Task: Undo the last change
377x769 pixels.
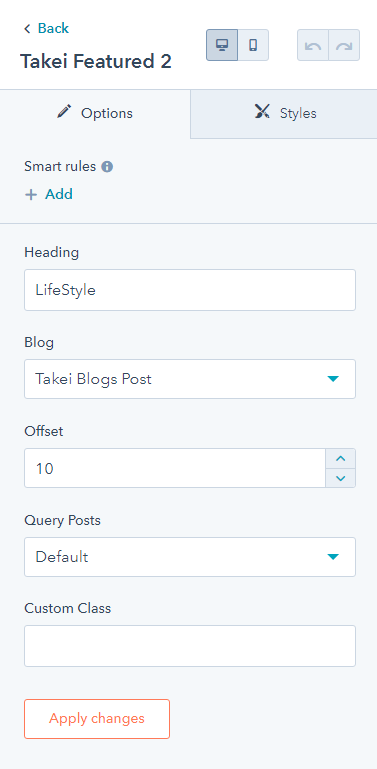Action: [313, 45]
